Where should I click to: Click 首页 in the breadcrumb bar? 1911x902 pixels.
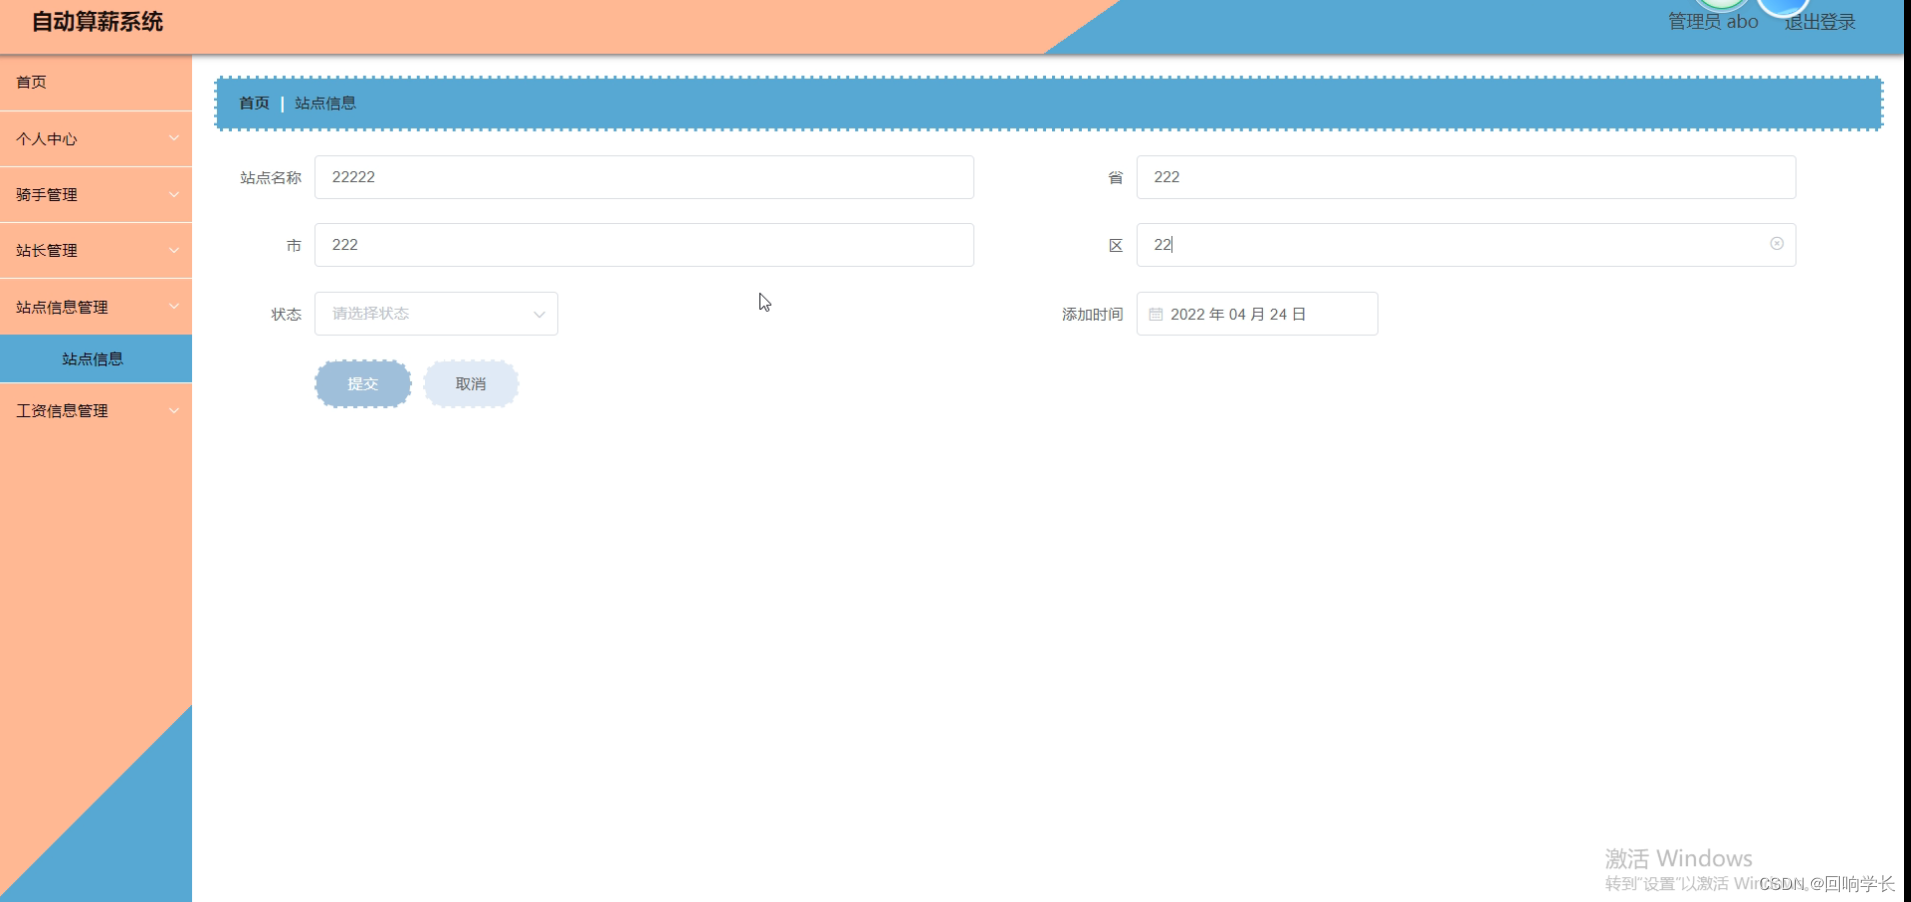click(x=253, y=102)
